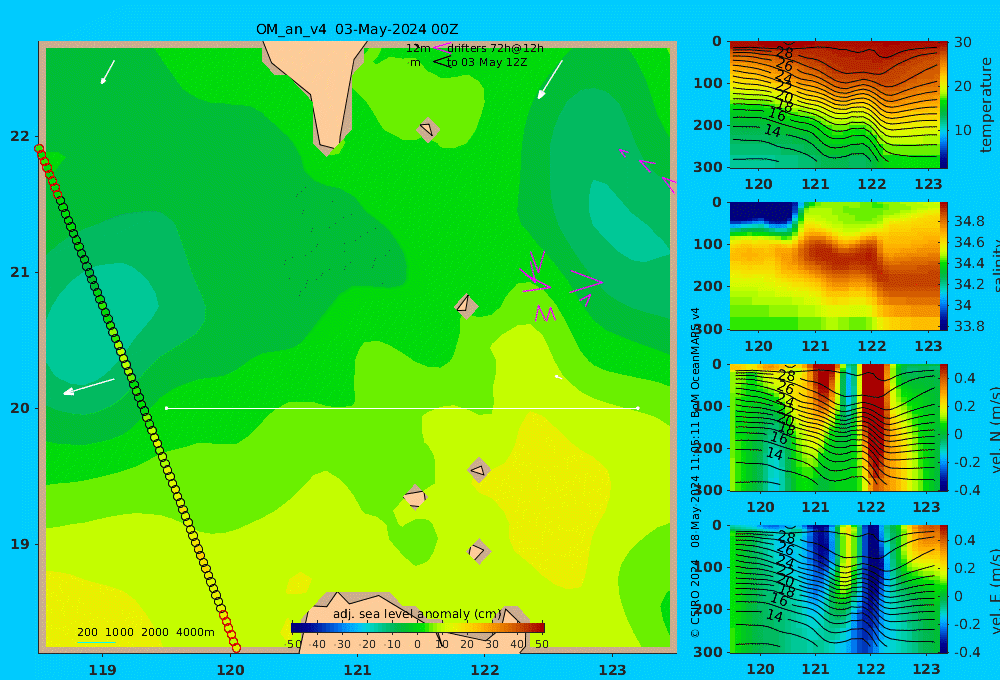Click the "50" tick at the sea level colorbar's right end
The image size is (1000, 680).
542,644
